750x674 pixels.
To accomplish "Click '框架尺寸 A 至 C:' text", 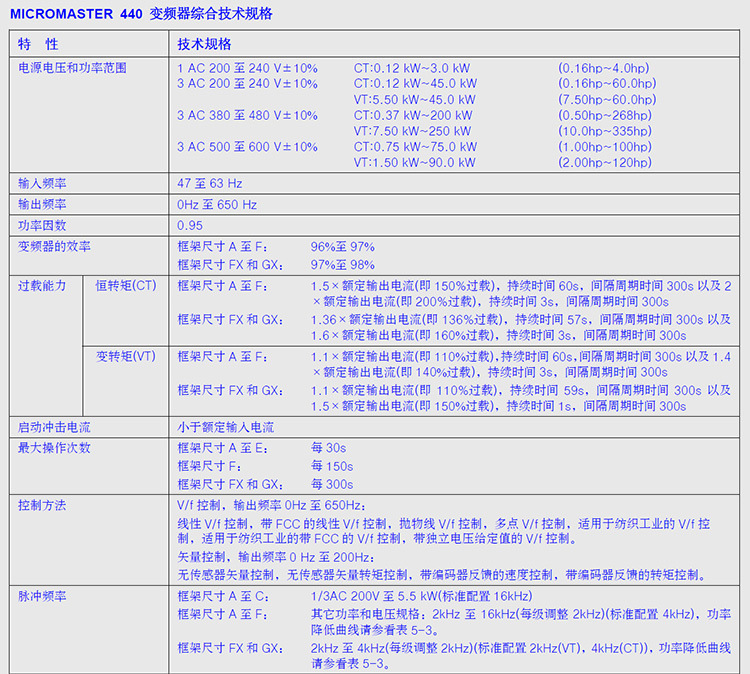I will 223,597.
